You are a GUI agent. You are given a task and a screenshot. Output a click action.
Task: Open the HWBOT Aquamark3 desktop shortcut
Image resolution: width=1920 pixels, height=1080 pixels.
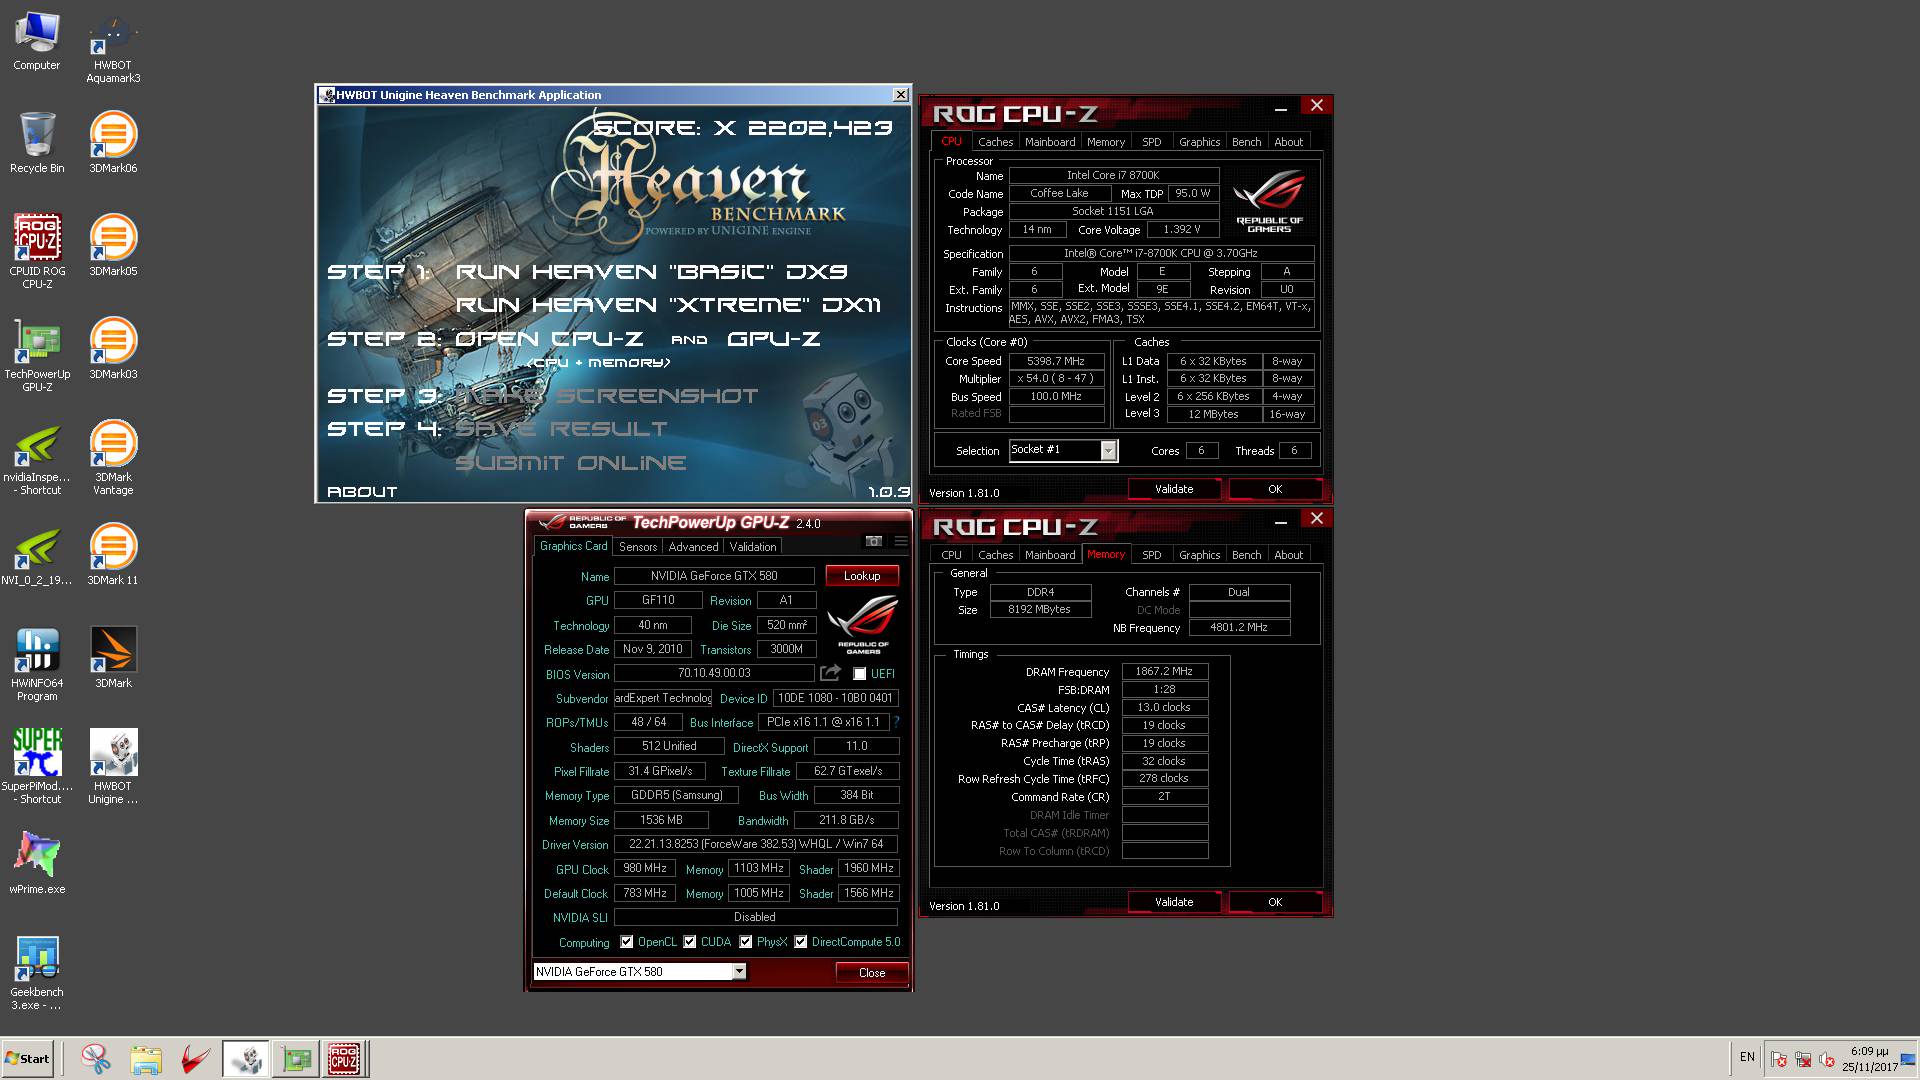pyautogui.click(x=113, y=48)
